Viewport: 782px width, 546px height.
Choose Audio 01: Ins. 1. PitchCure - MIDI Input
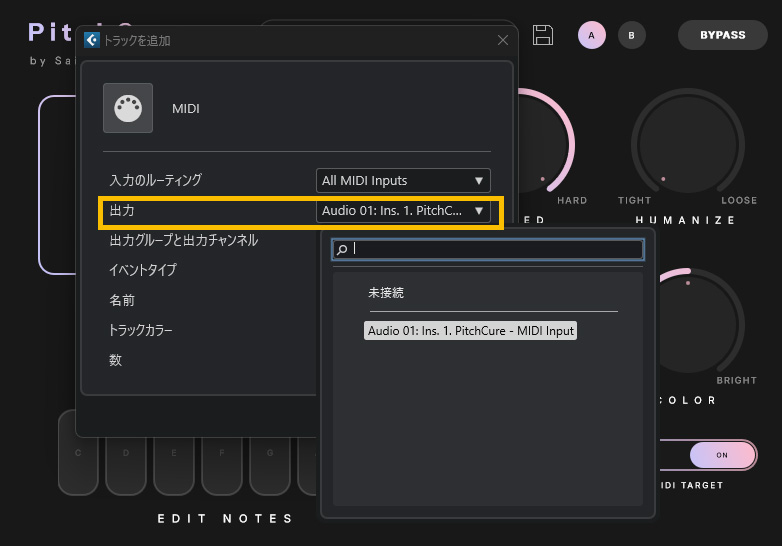click(x=470, y=331)
